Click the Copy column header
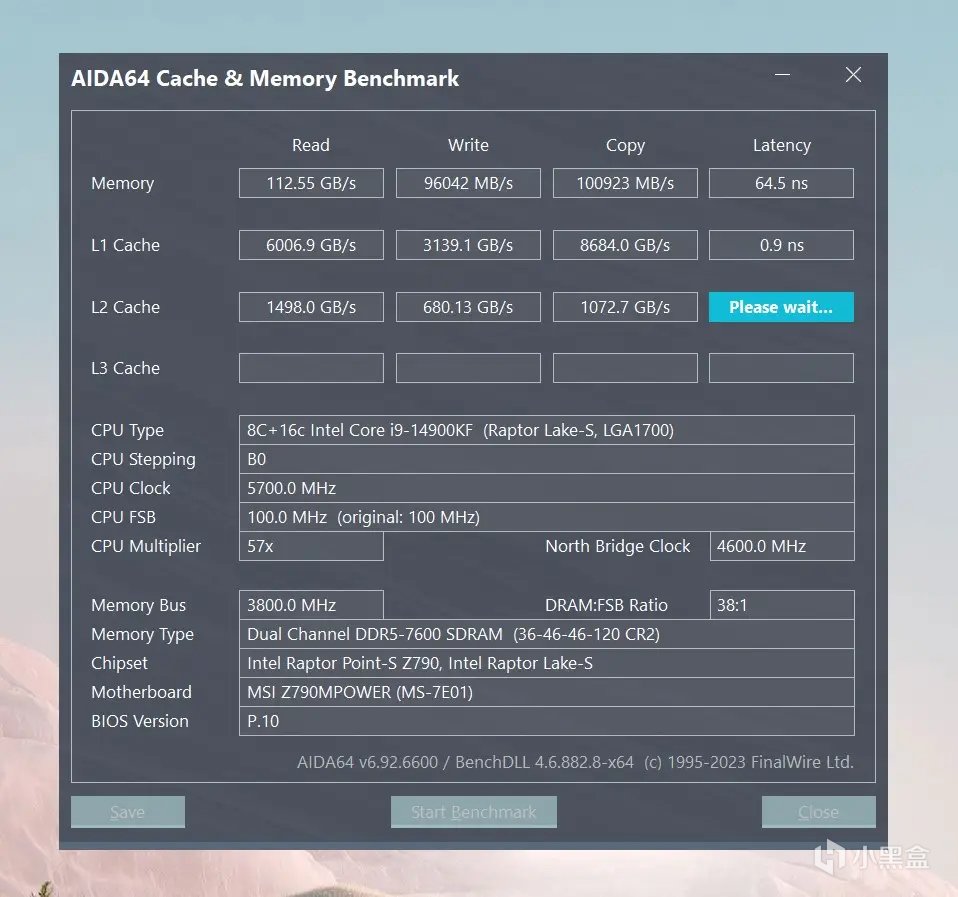The image size is (958, 897). [625, 146]
